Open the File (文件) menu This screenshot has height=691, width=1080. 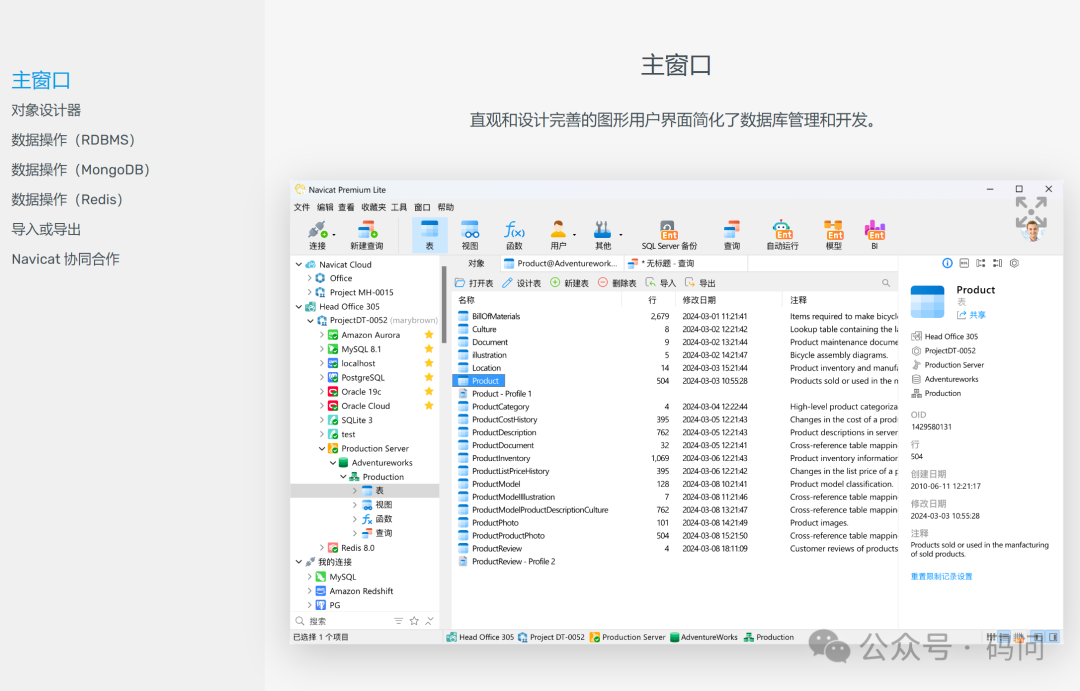[x=302, y=207]
